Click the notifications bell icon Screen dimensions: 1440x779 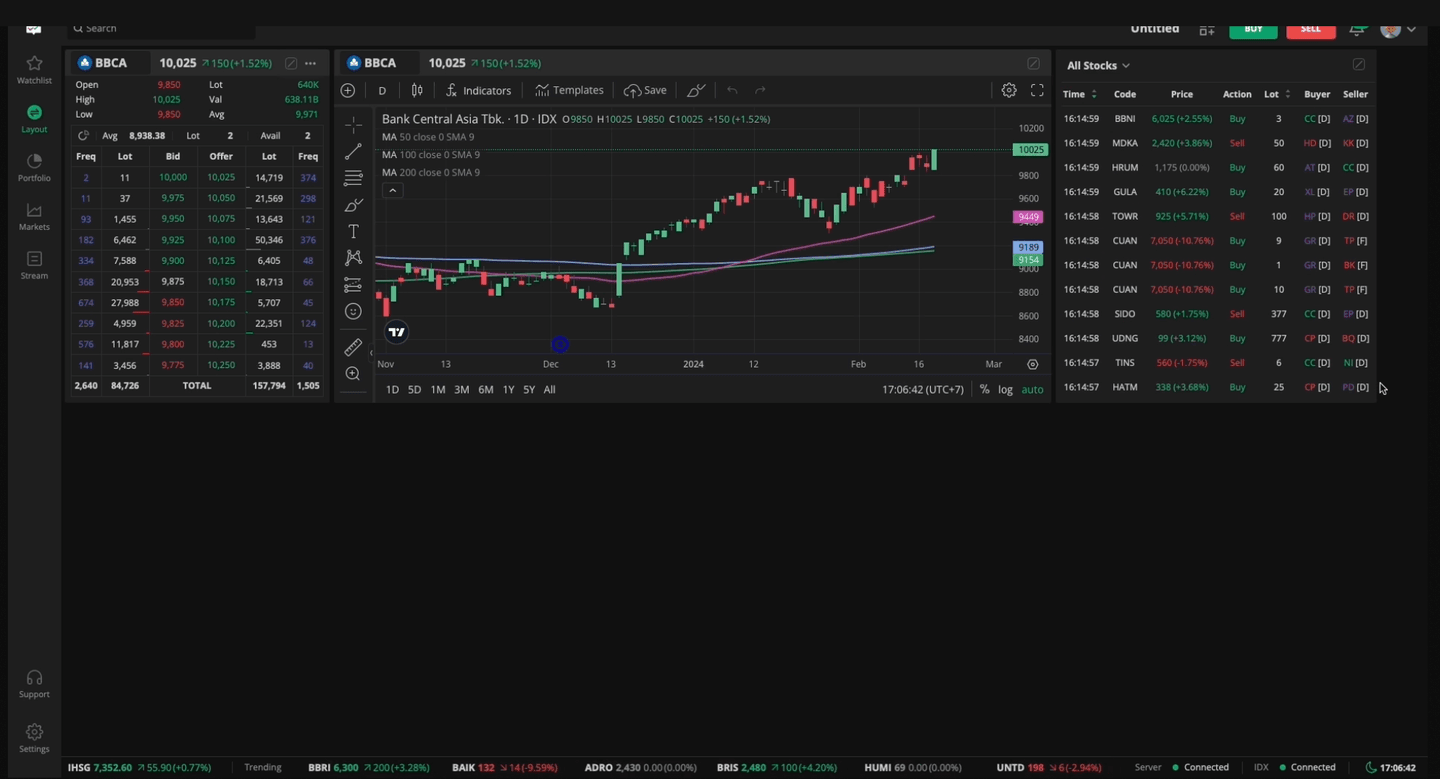[x=1357, y=30]
